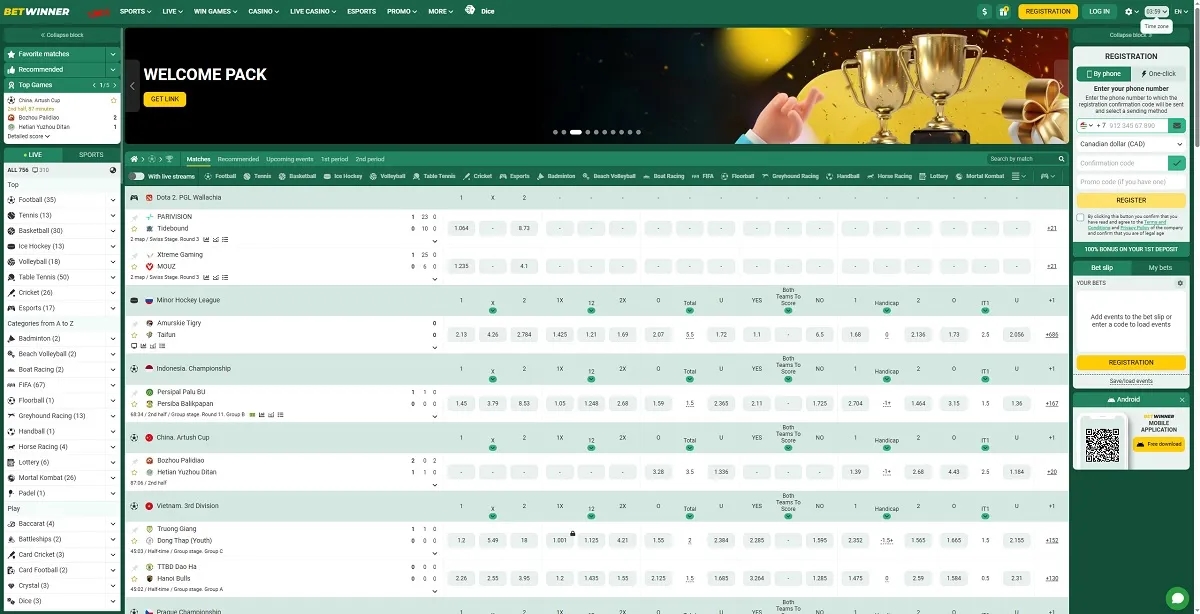Image resolution: width=1200 pixels, height=614 pixels.
Task: Open the EN language dropdown
Action: [1182, 11]
